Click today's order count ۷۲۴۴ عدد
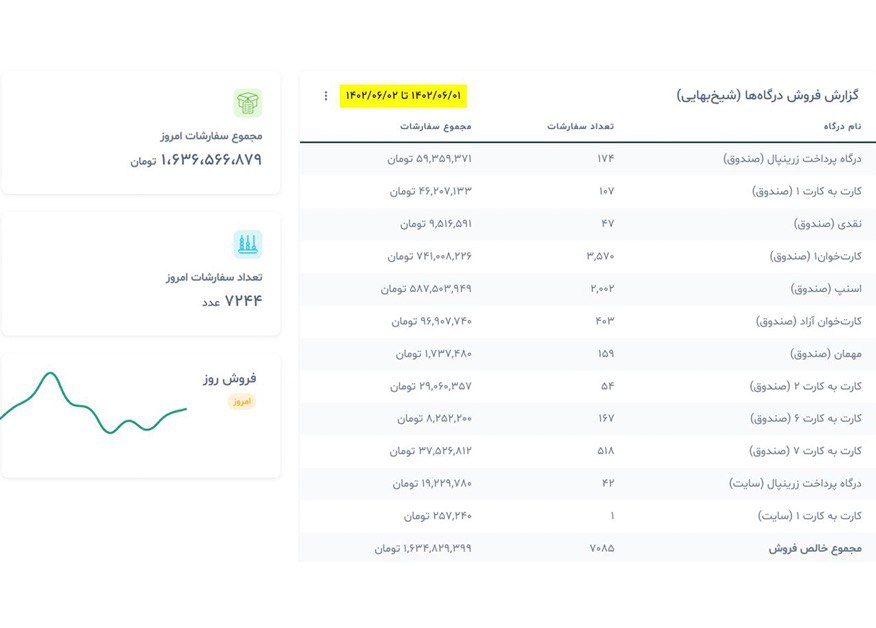The height and width of the screenshot is (628, 876). click(232, 301)
